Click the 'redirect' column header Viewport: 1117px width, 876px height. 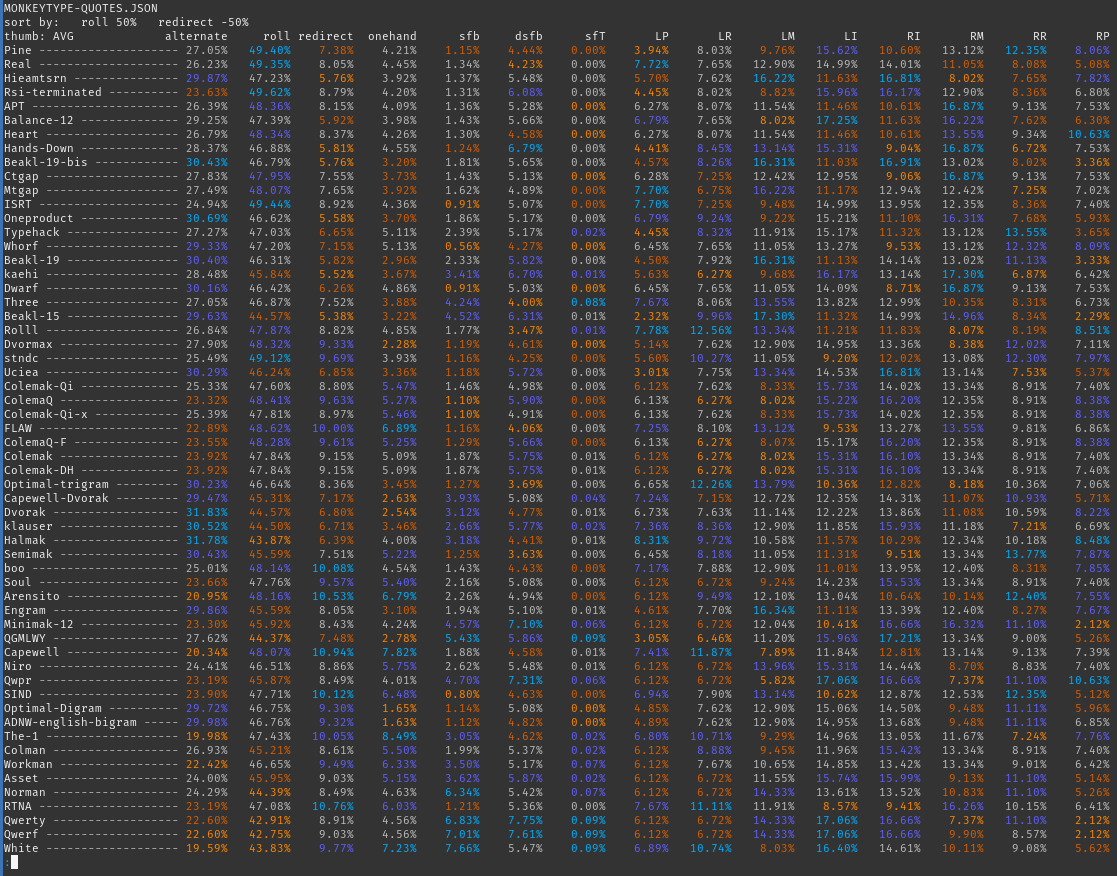point(326,36)
